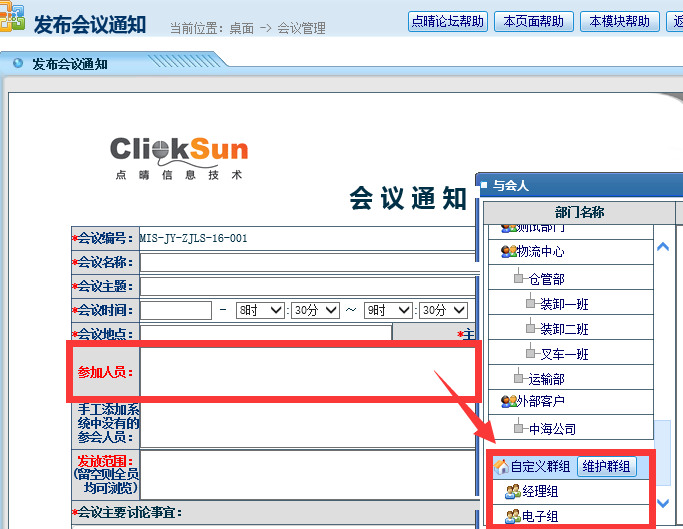Viewport: 683px width, 529px height.
Task: Select 中海公司 under 外部客户
Action: [x=552, y=429]
